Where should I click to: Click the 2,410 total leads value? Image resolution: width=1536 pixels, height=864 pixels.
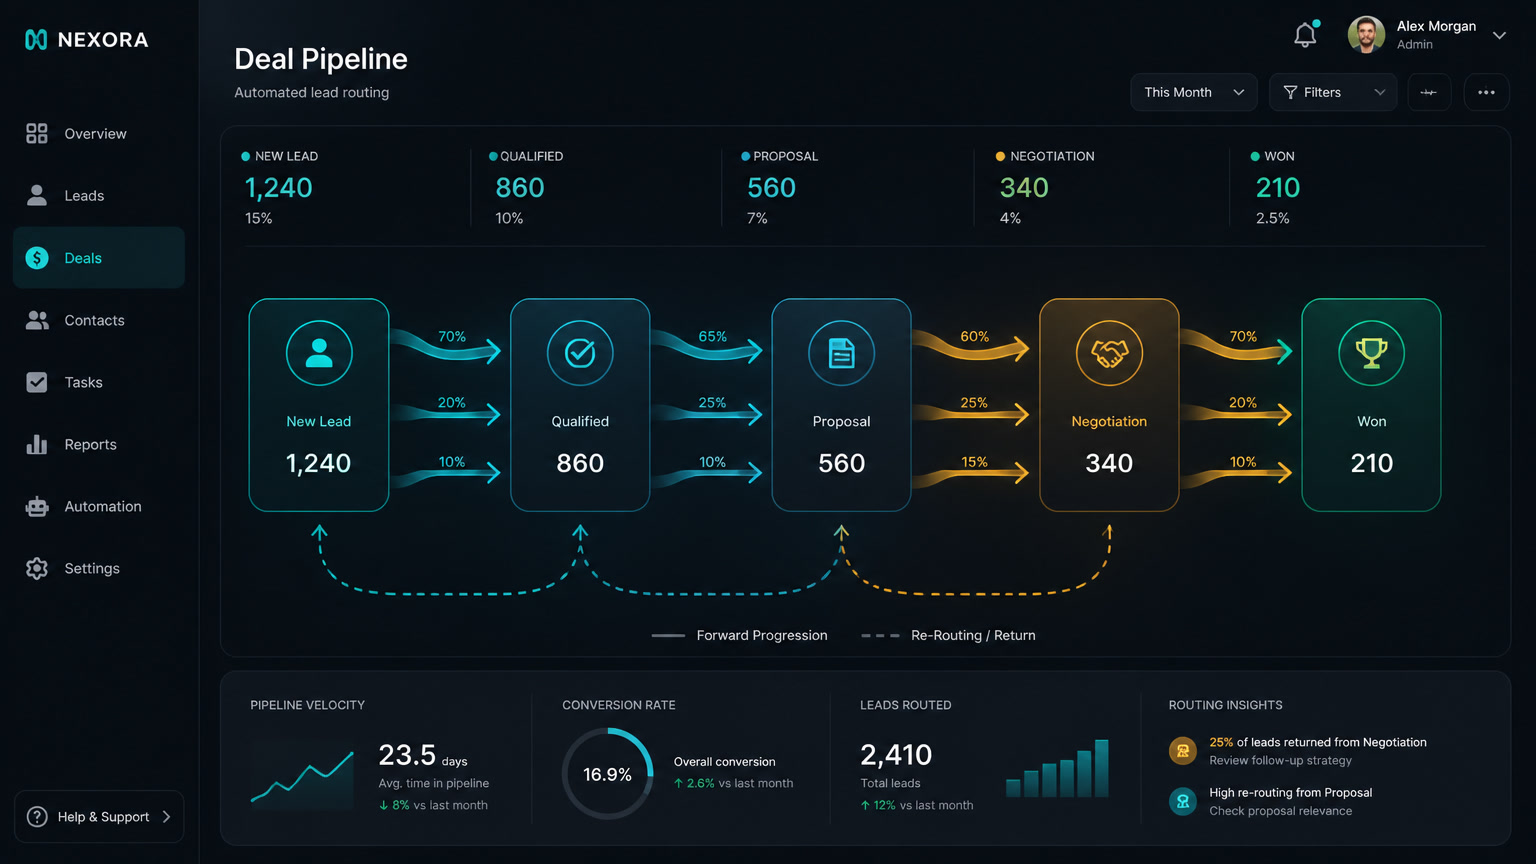896,755
